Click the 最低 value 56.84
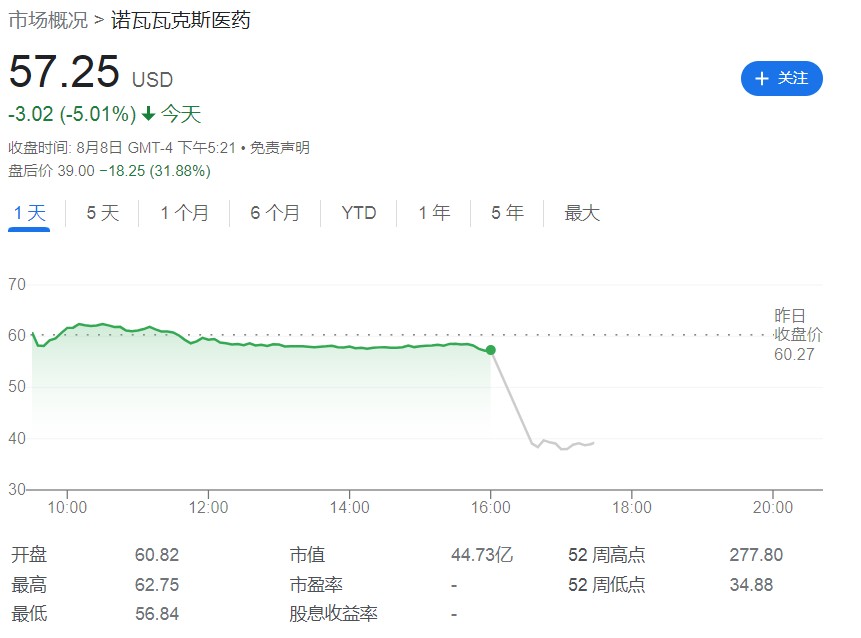This screenshot has height=638, width=861. [157, 614]
